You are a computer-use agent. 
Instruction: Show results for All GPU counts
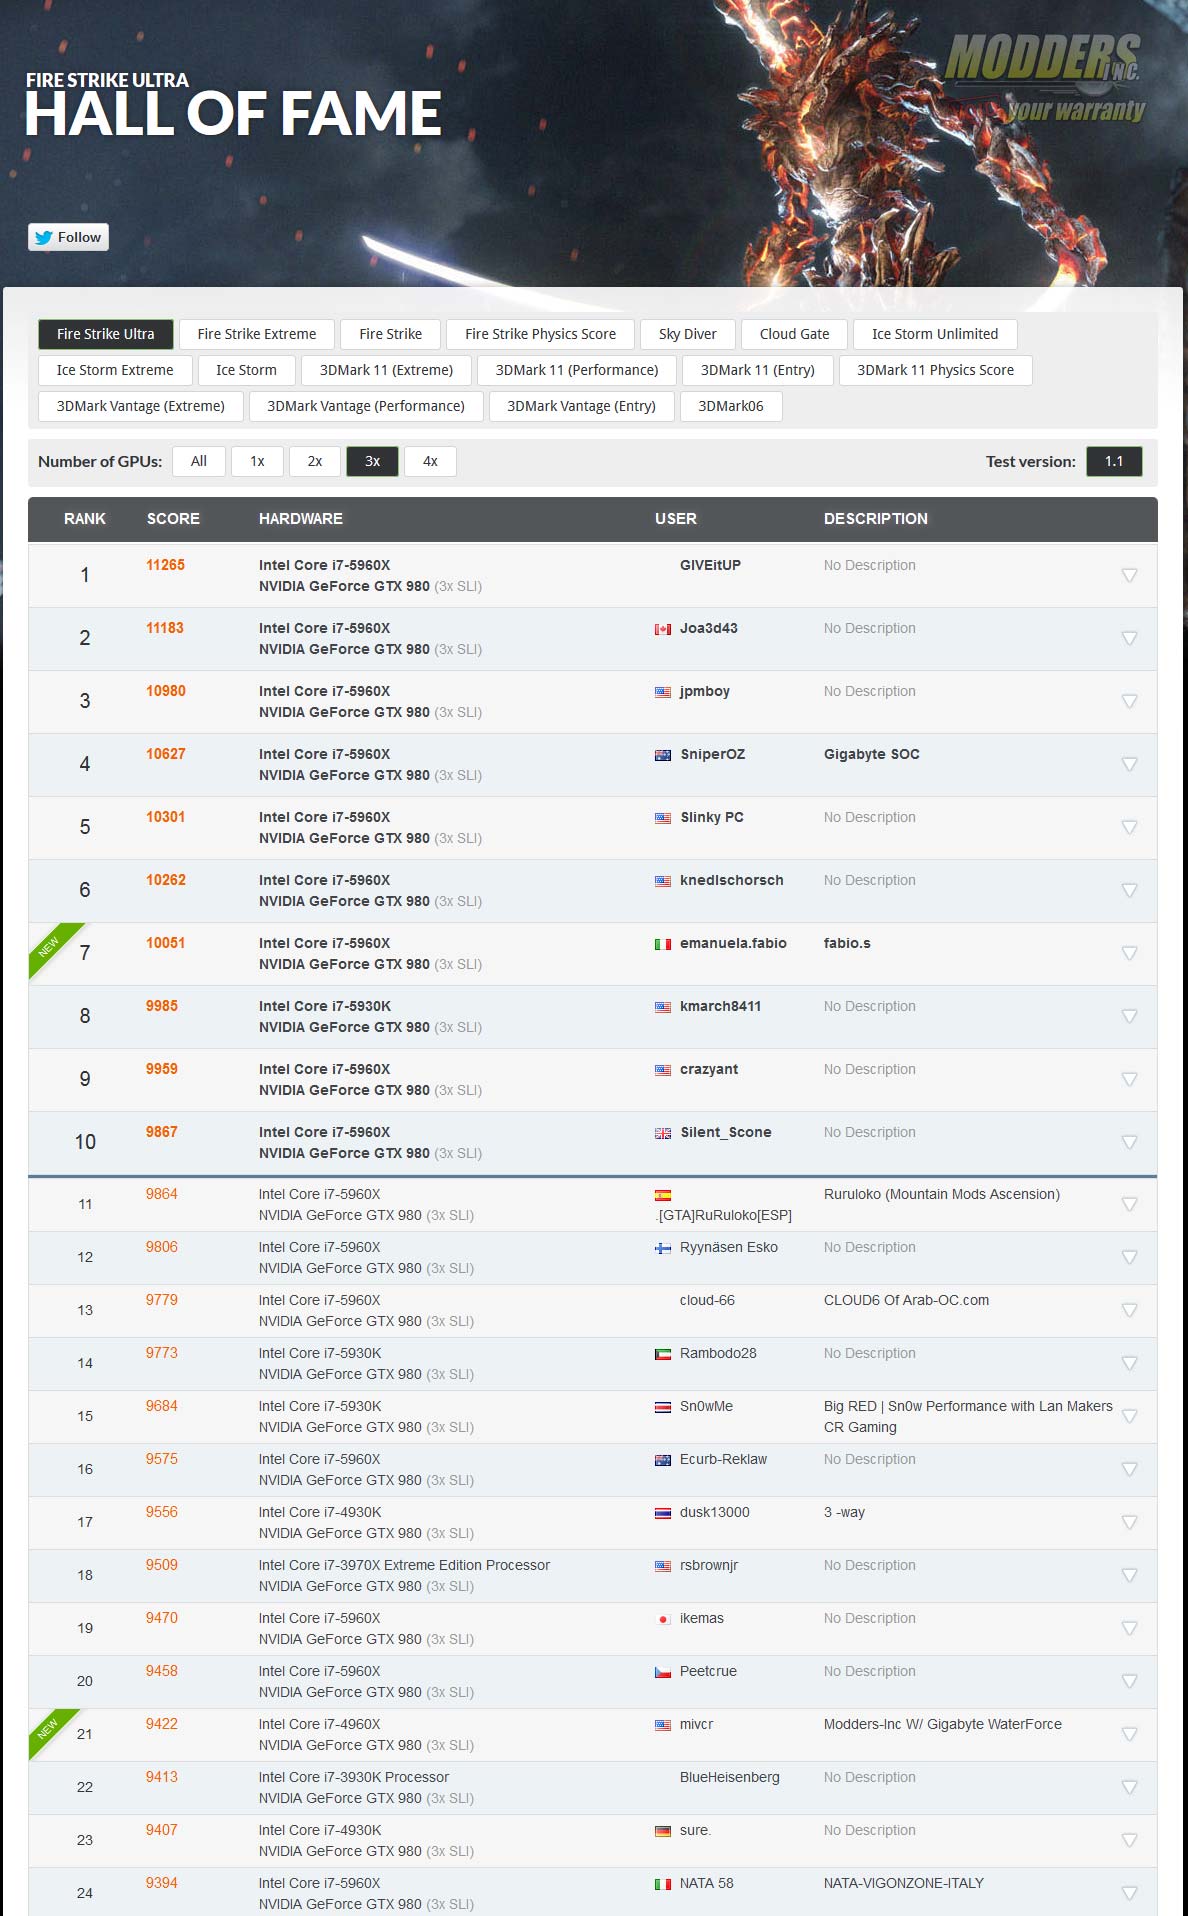(199, 461)
